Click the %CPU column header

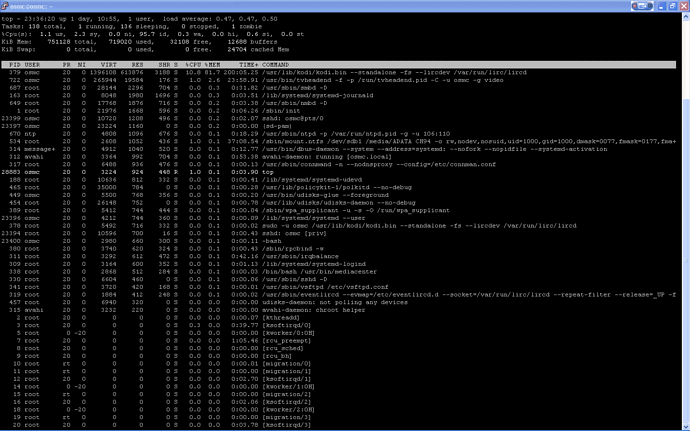pos(193,65)
